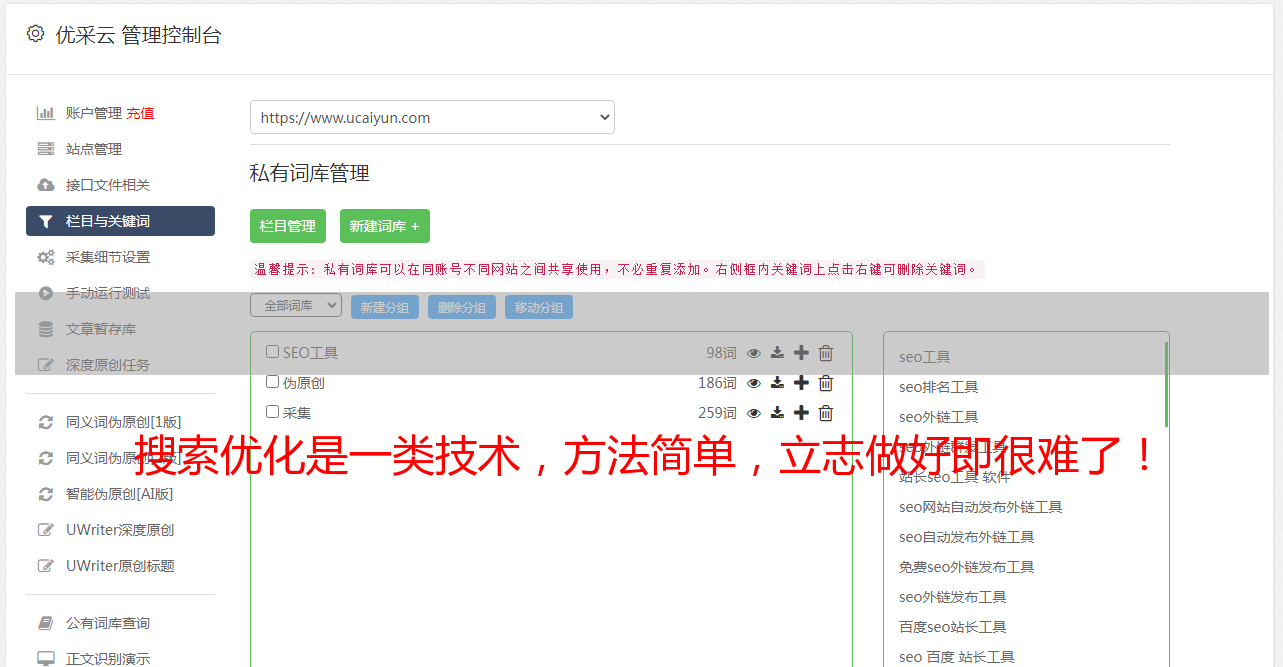Click the red 充值 link
The width and height of the screenshot is (1283, 667).
[140, 113]
